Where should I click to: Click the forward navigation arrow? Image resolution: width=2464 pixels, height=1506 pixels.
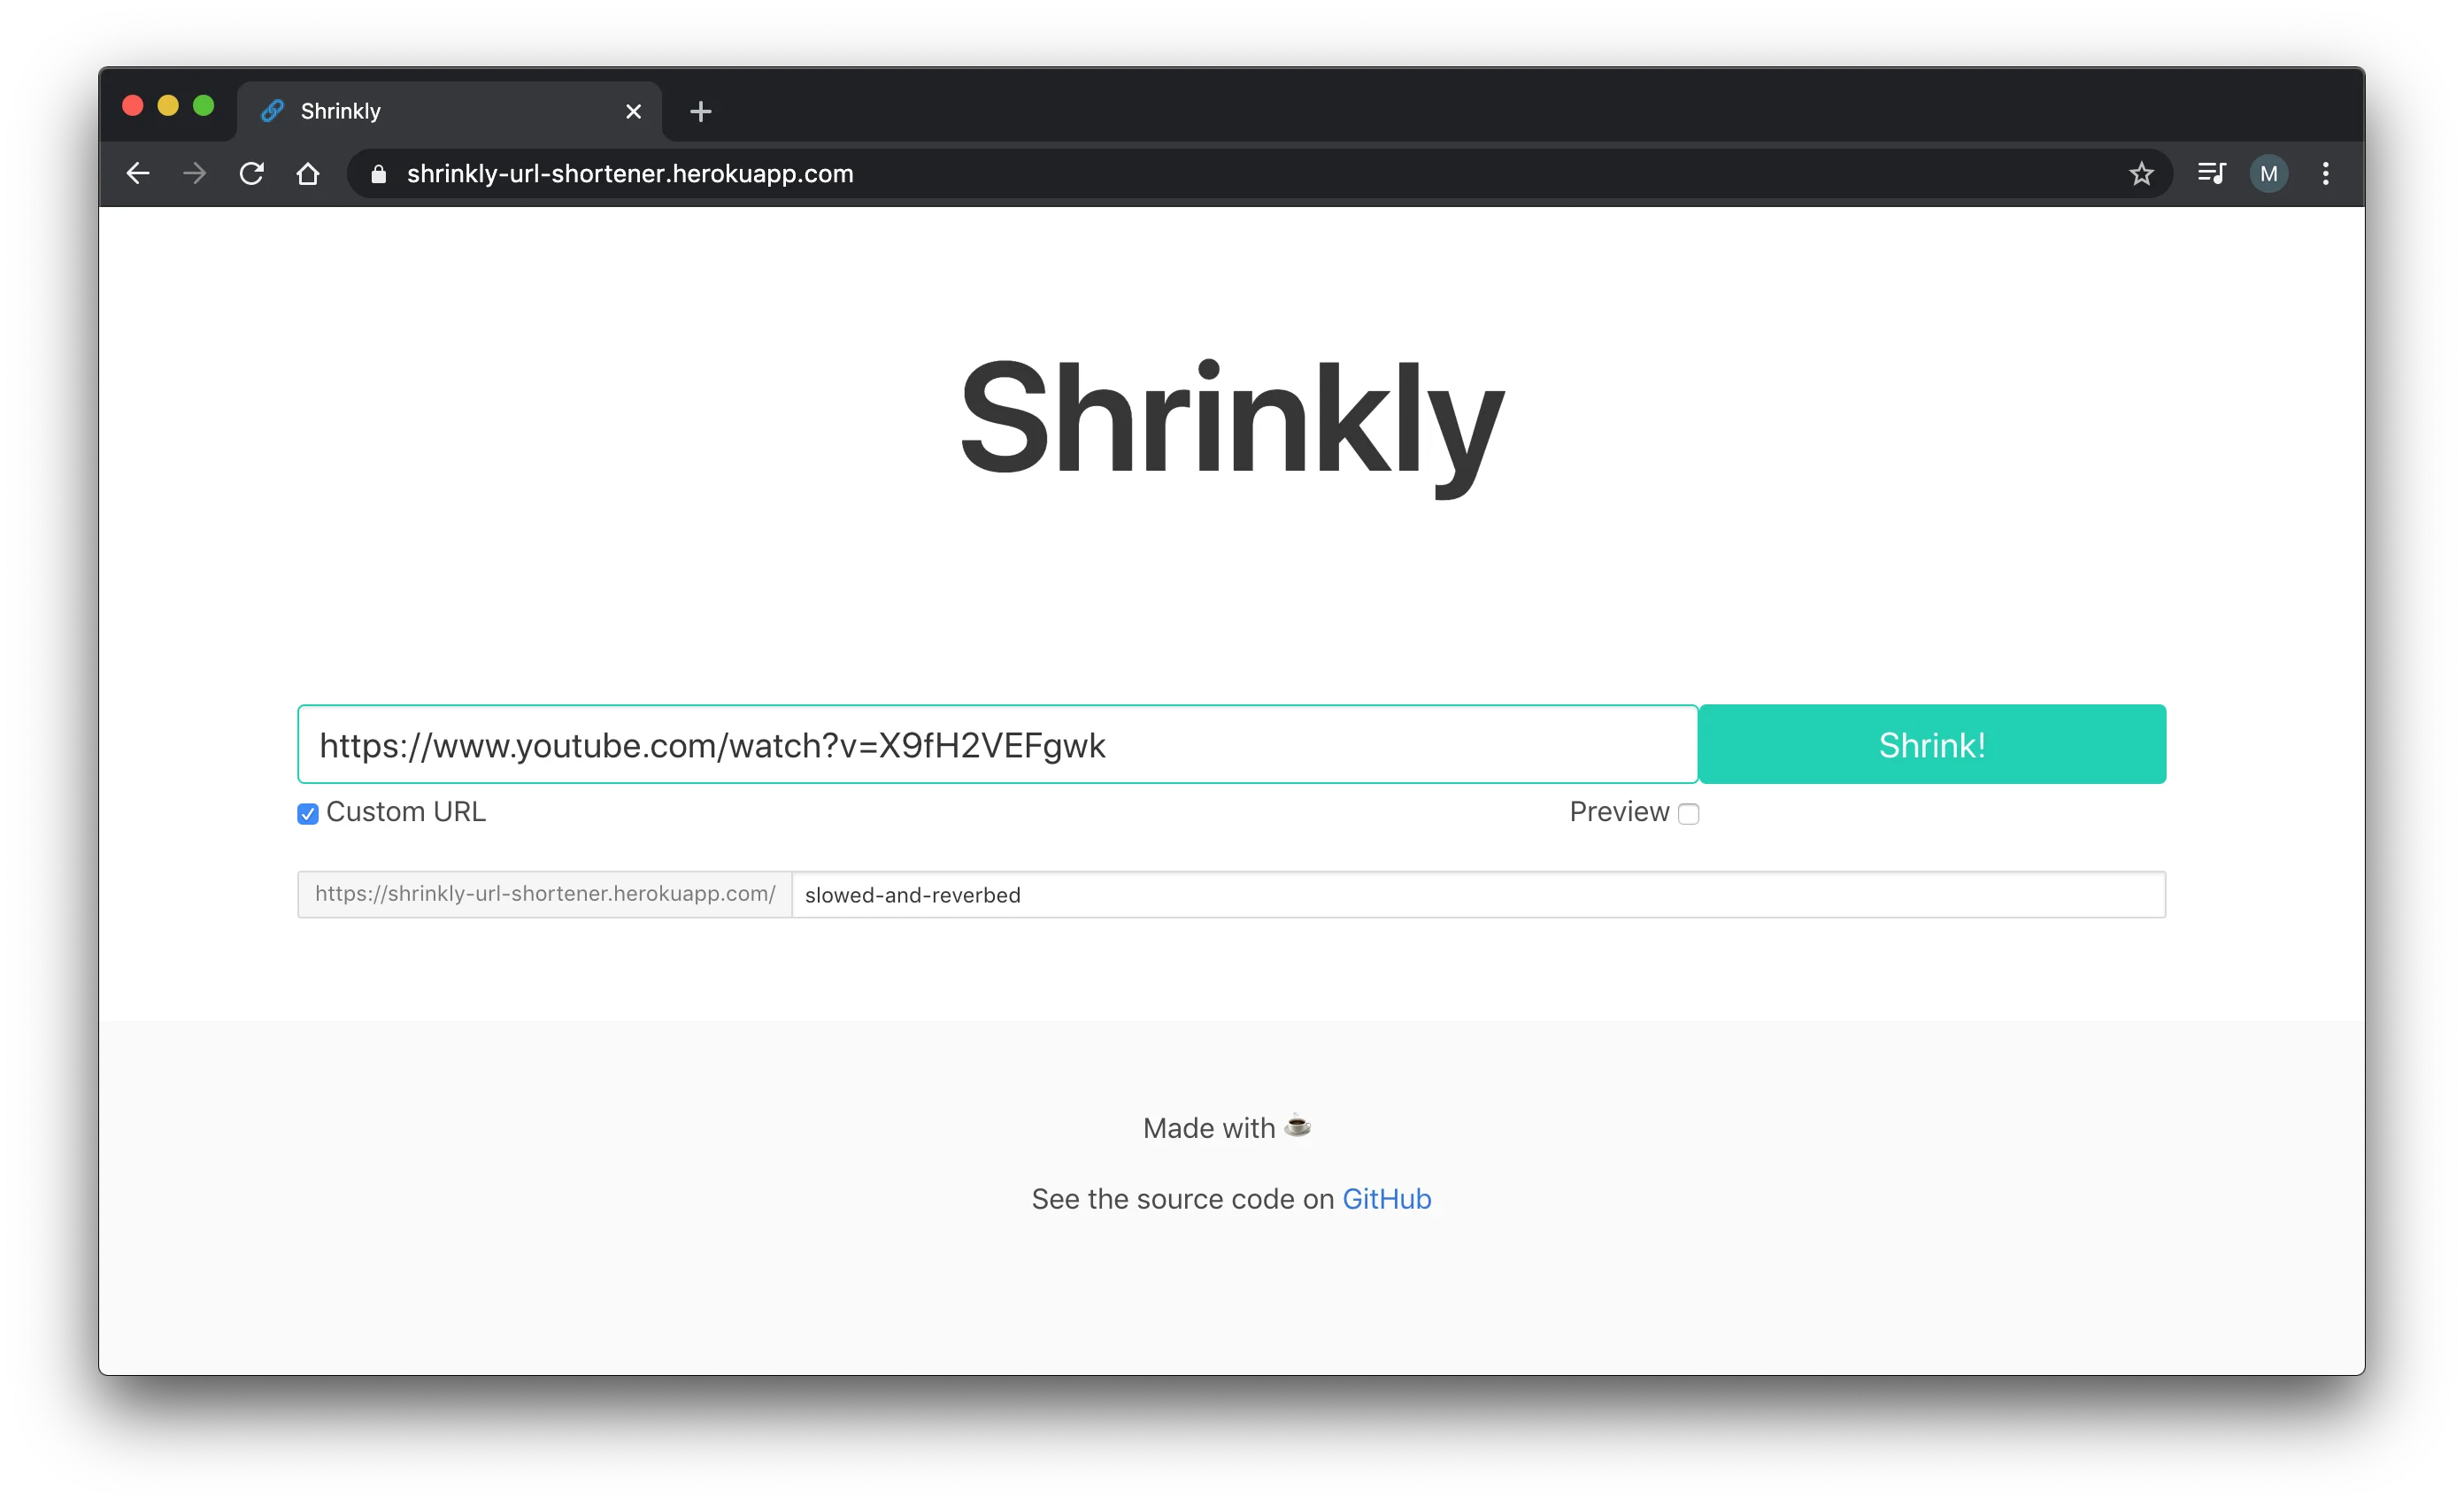click(x=194, y=173)
